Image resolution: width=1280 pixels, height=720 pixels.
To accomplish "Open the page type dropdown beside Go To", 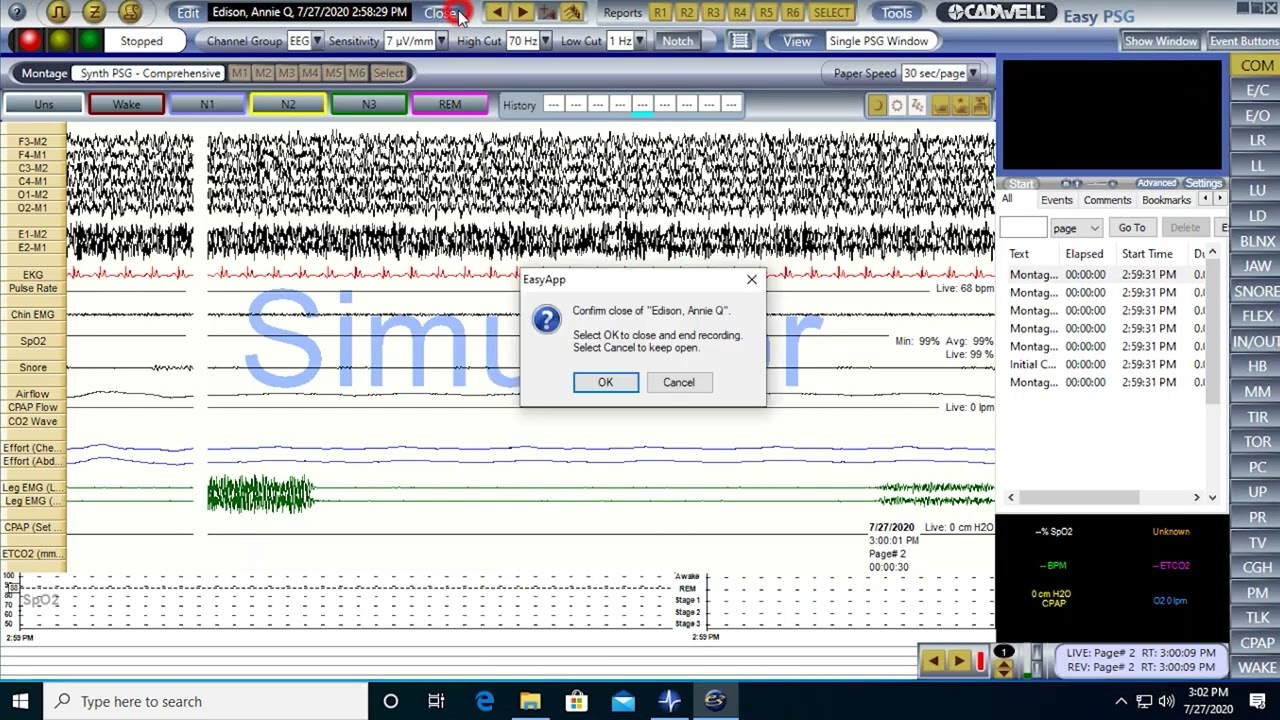I will pos(1076,228).
